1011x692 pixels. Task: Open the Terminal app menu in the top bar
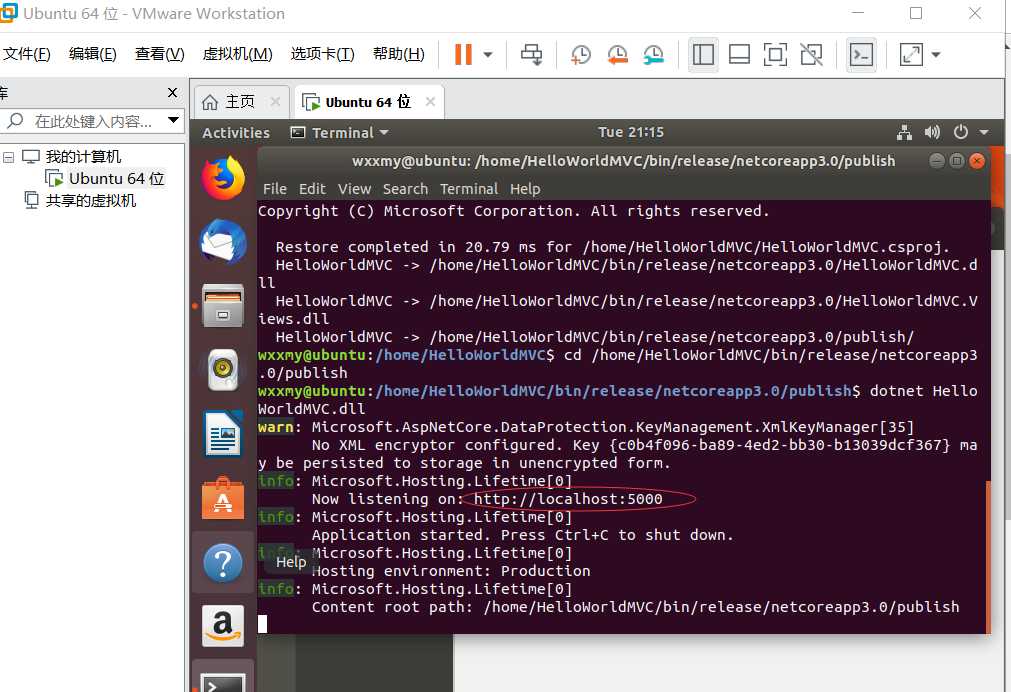pyautogui.click(x=340, y=133)
